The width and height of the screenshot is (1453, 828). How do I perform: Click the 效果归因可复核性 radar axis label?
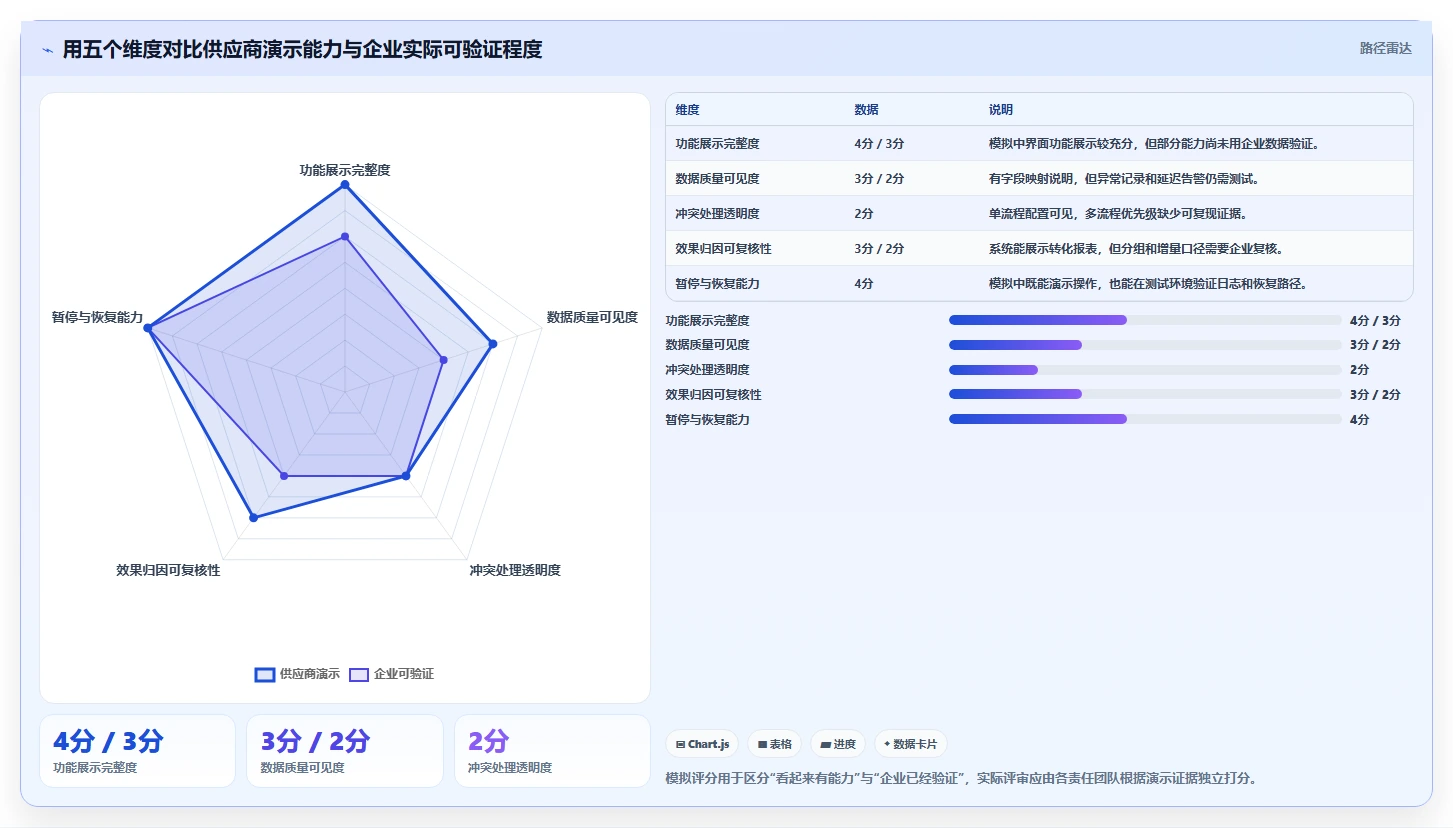pyautogui.click(x=168, y=570)
